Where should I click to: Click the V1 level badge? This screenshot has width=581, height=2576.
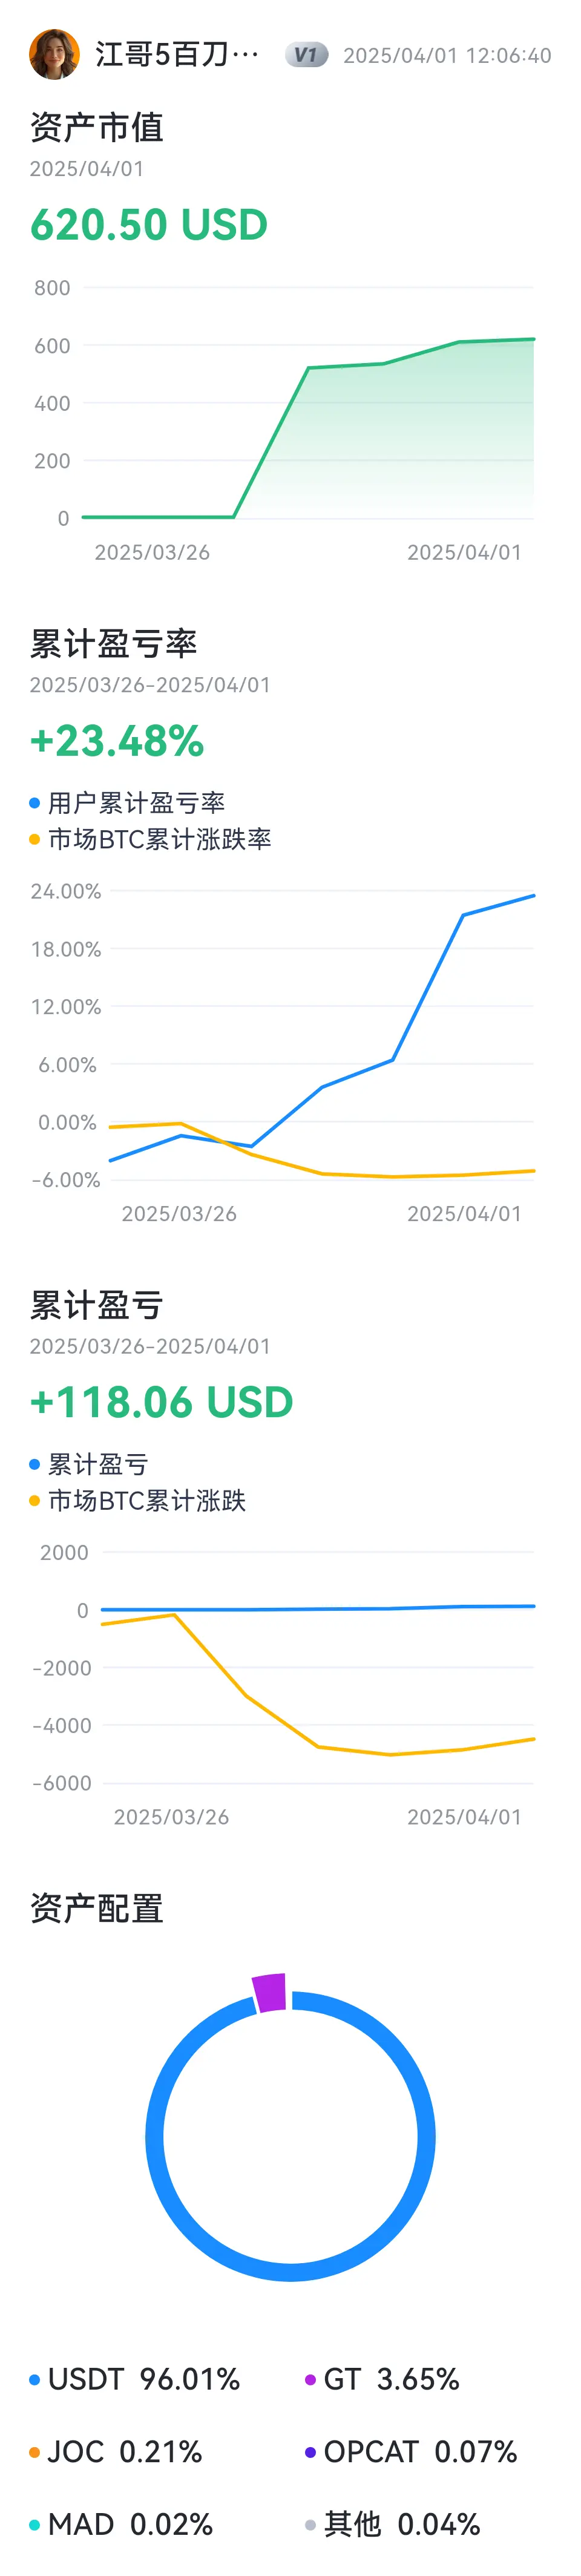306,55
